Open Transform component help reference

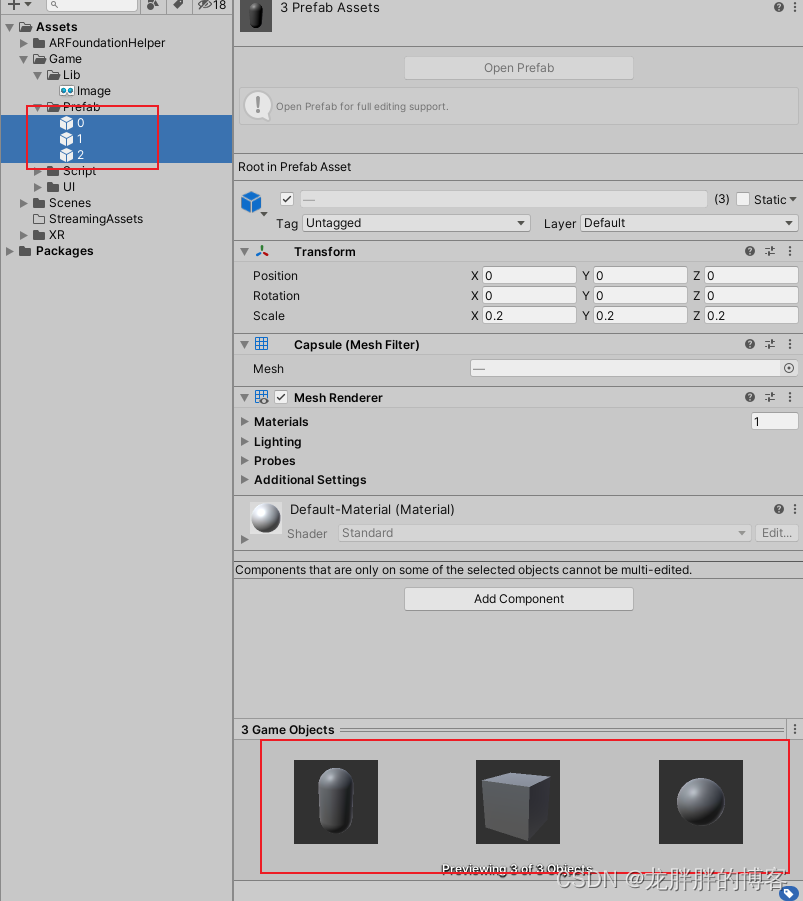[750, 251]
